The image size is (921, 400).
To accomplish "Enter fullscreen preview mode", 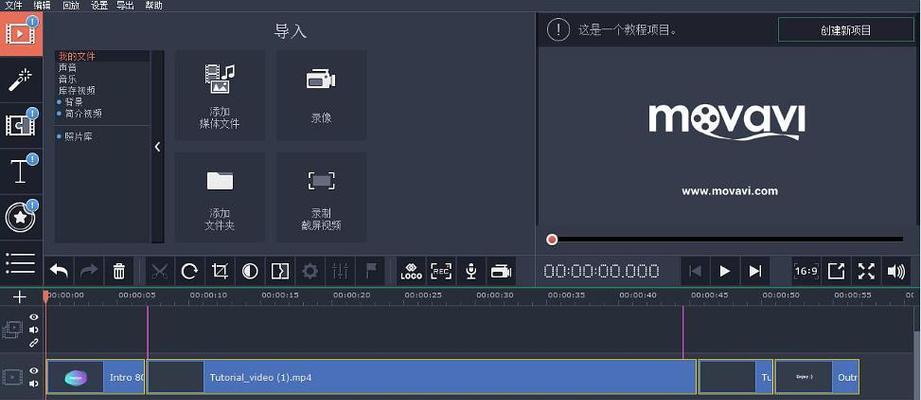I will click(x=866, y=271).
